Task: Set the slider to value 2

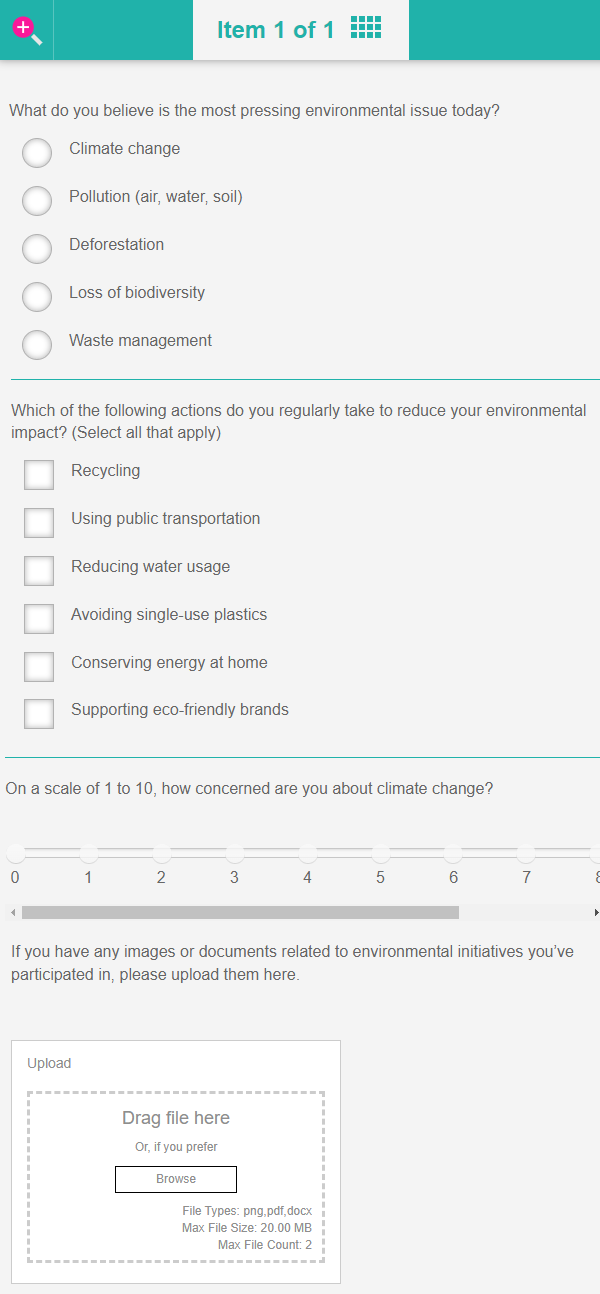Action: (162, 853)
